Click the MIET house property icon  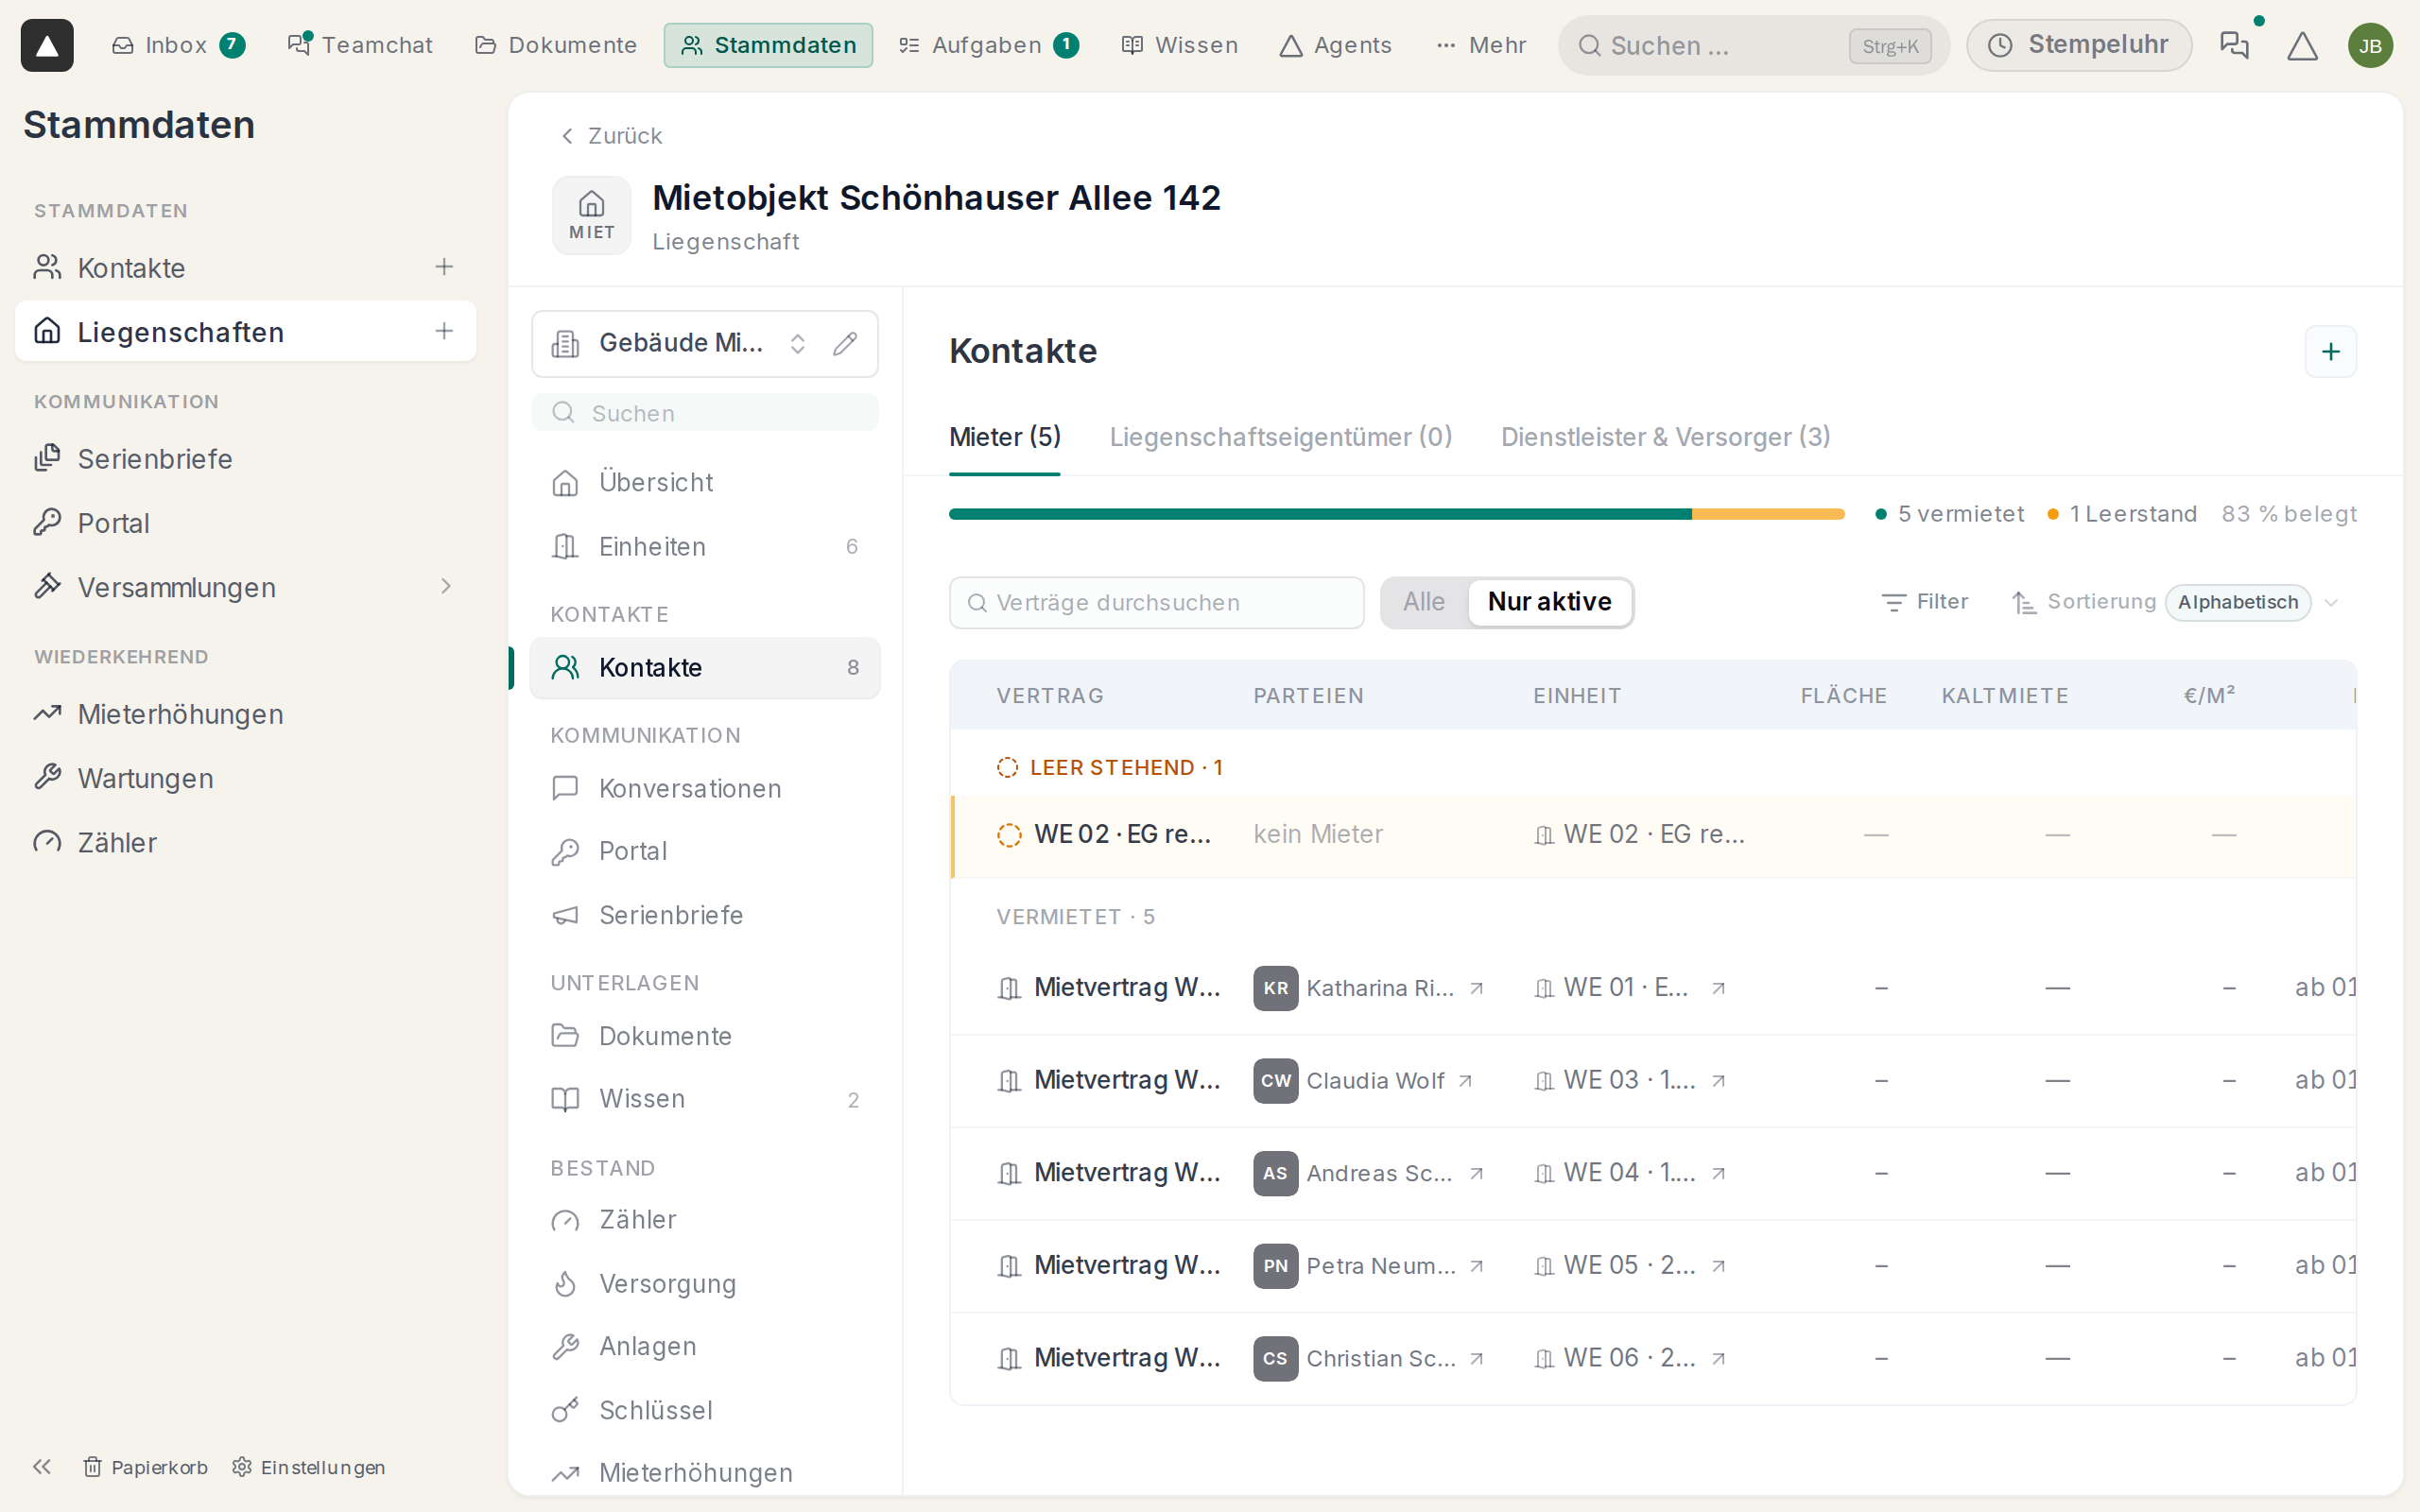pyautogui.click(x=592, y=215)
